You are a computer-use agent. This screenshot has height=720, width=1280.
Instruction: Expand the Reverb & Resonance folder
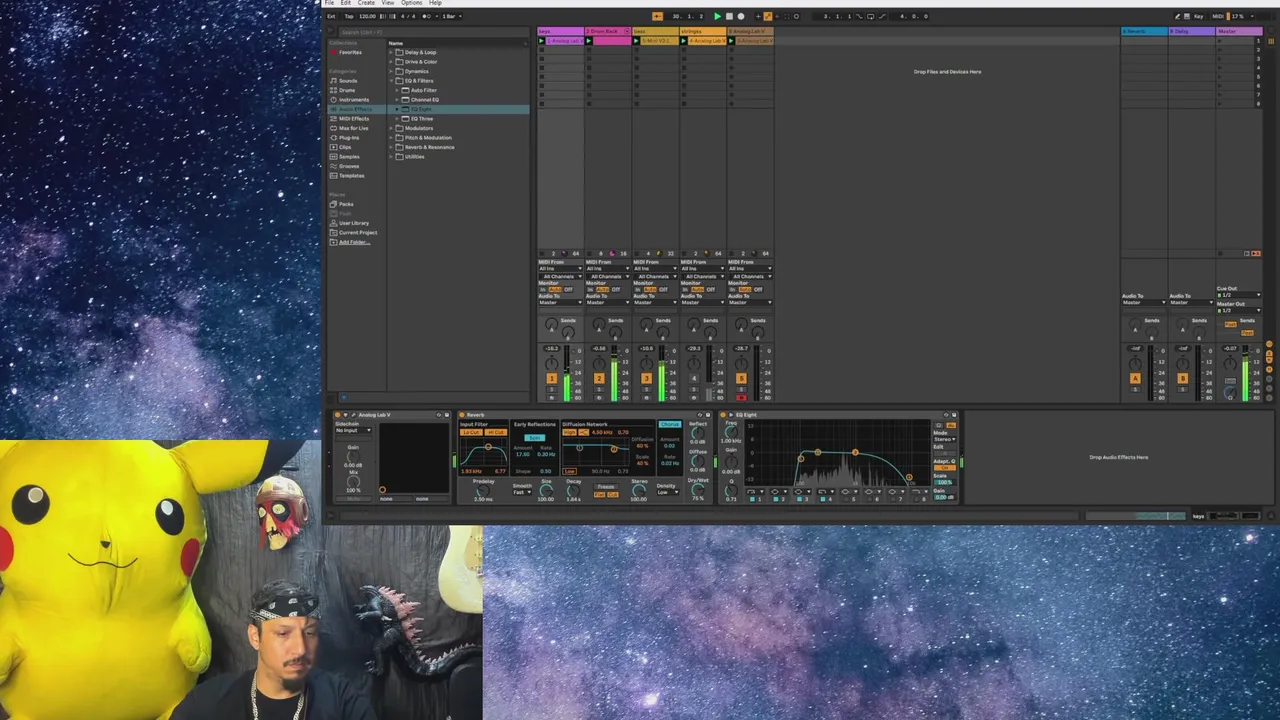(391, 147)
